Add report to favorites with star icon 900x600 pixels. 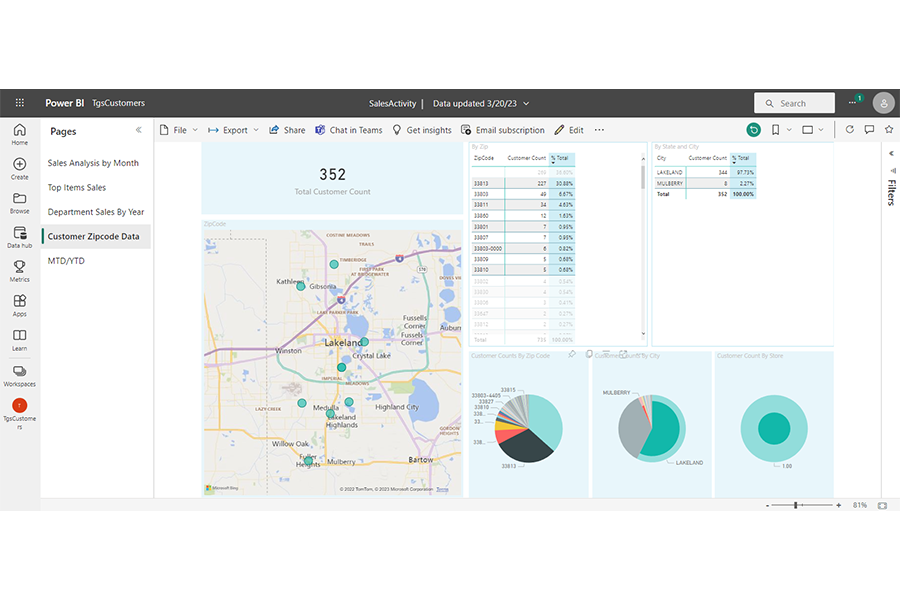click(888, 130)
